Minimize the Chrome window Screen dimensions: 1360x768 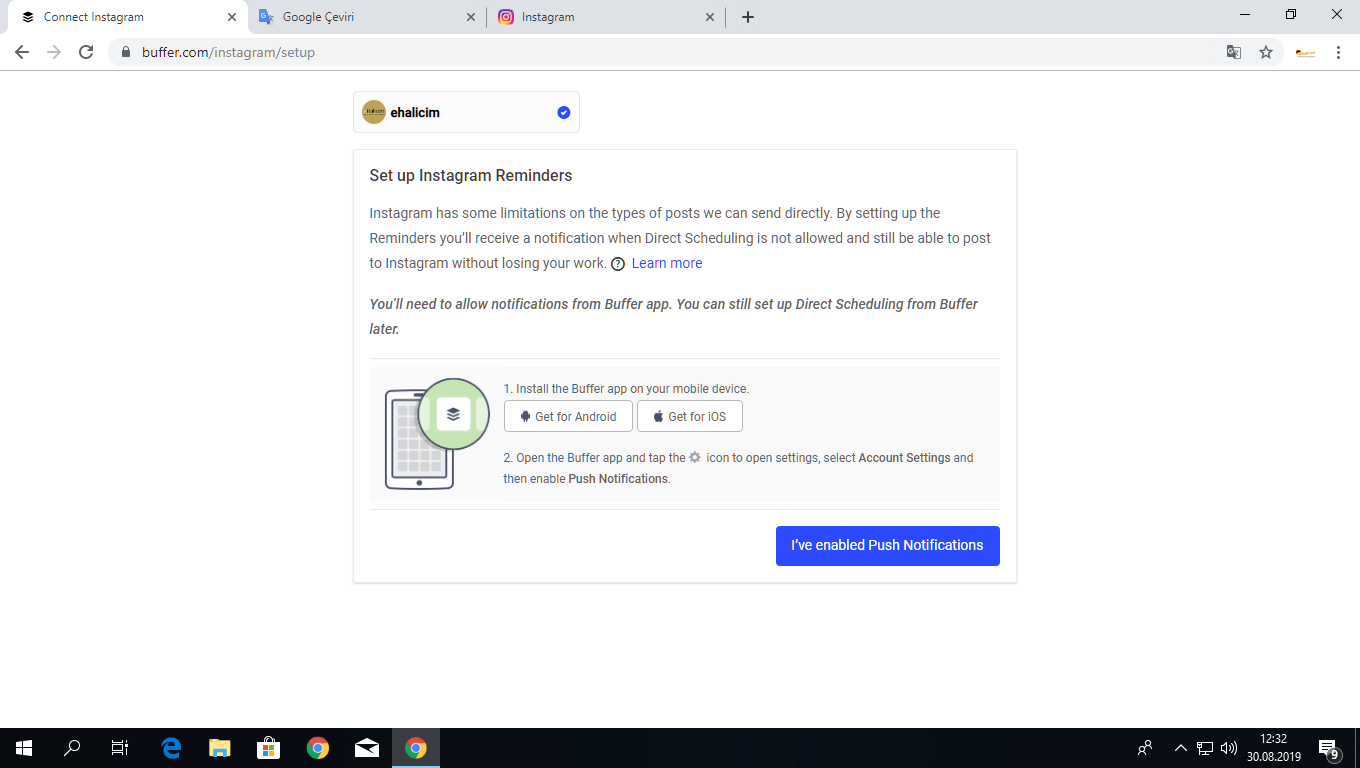1245,15
